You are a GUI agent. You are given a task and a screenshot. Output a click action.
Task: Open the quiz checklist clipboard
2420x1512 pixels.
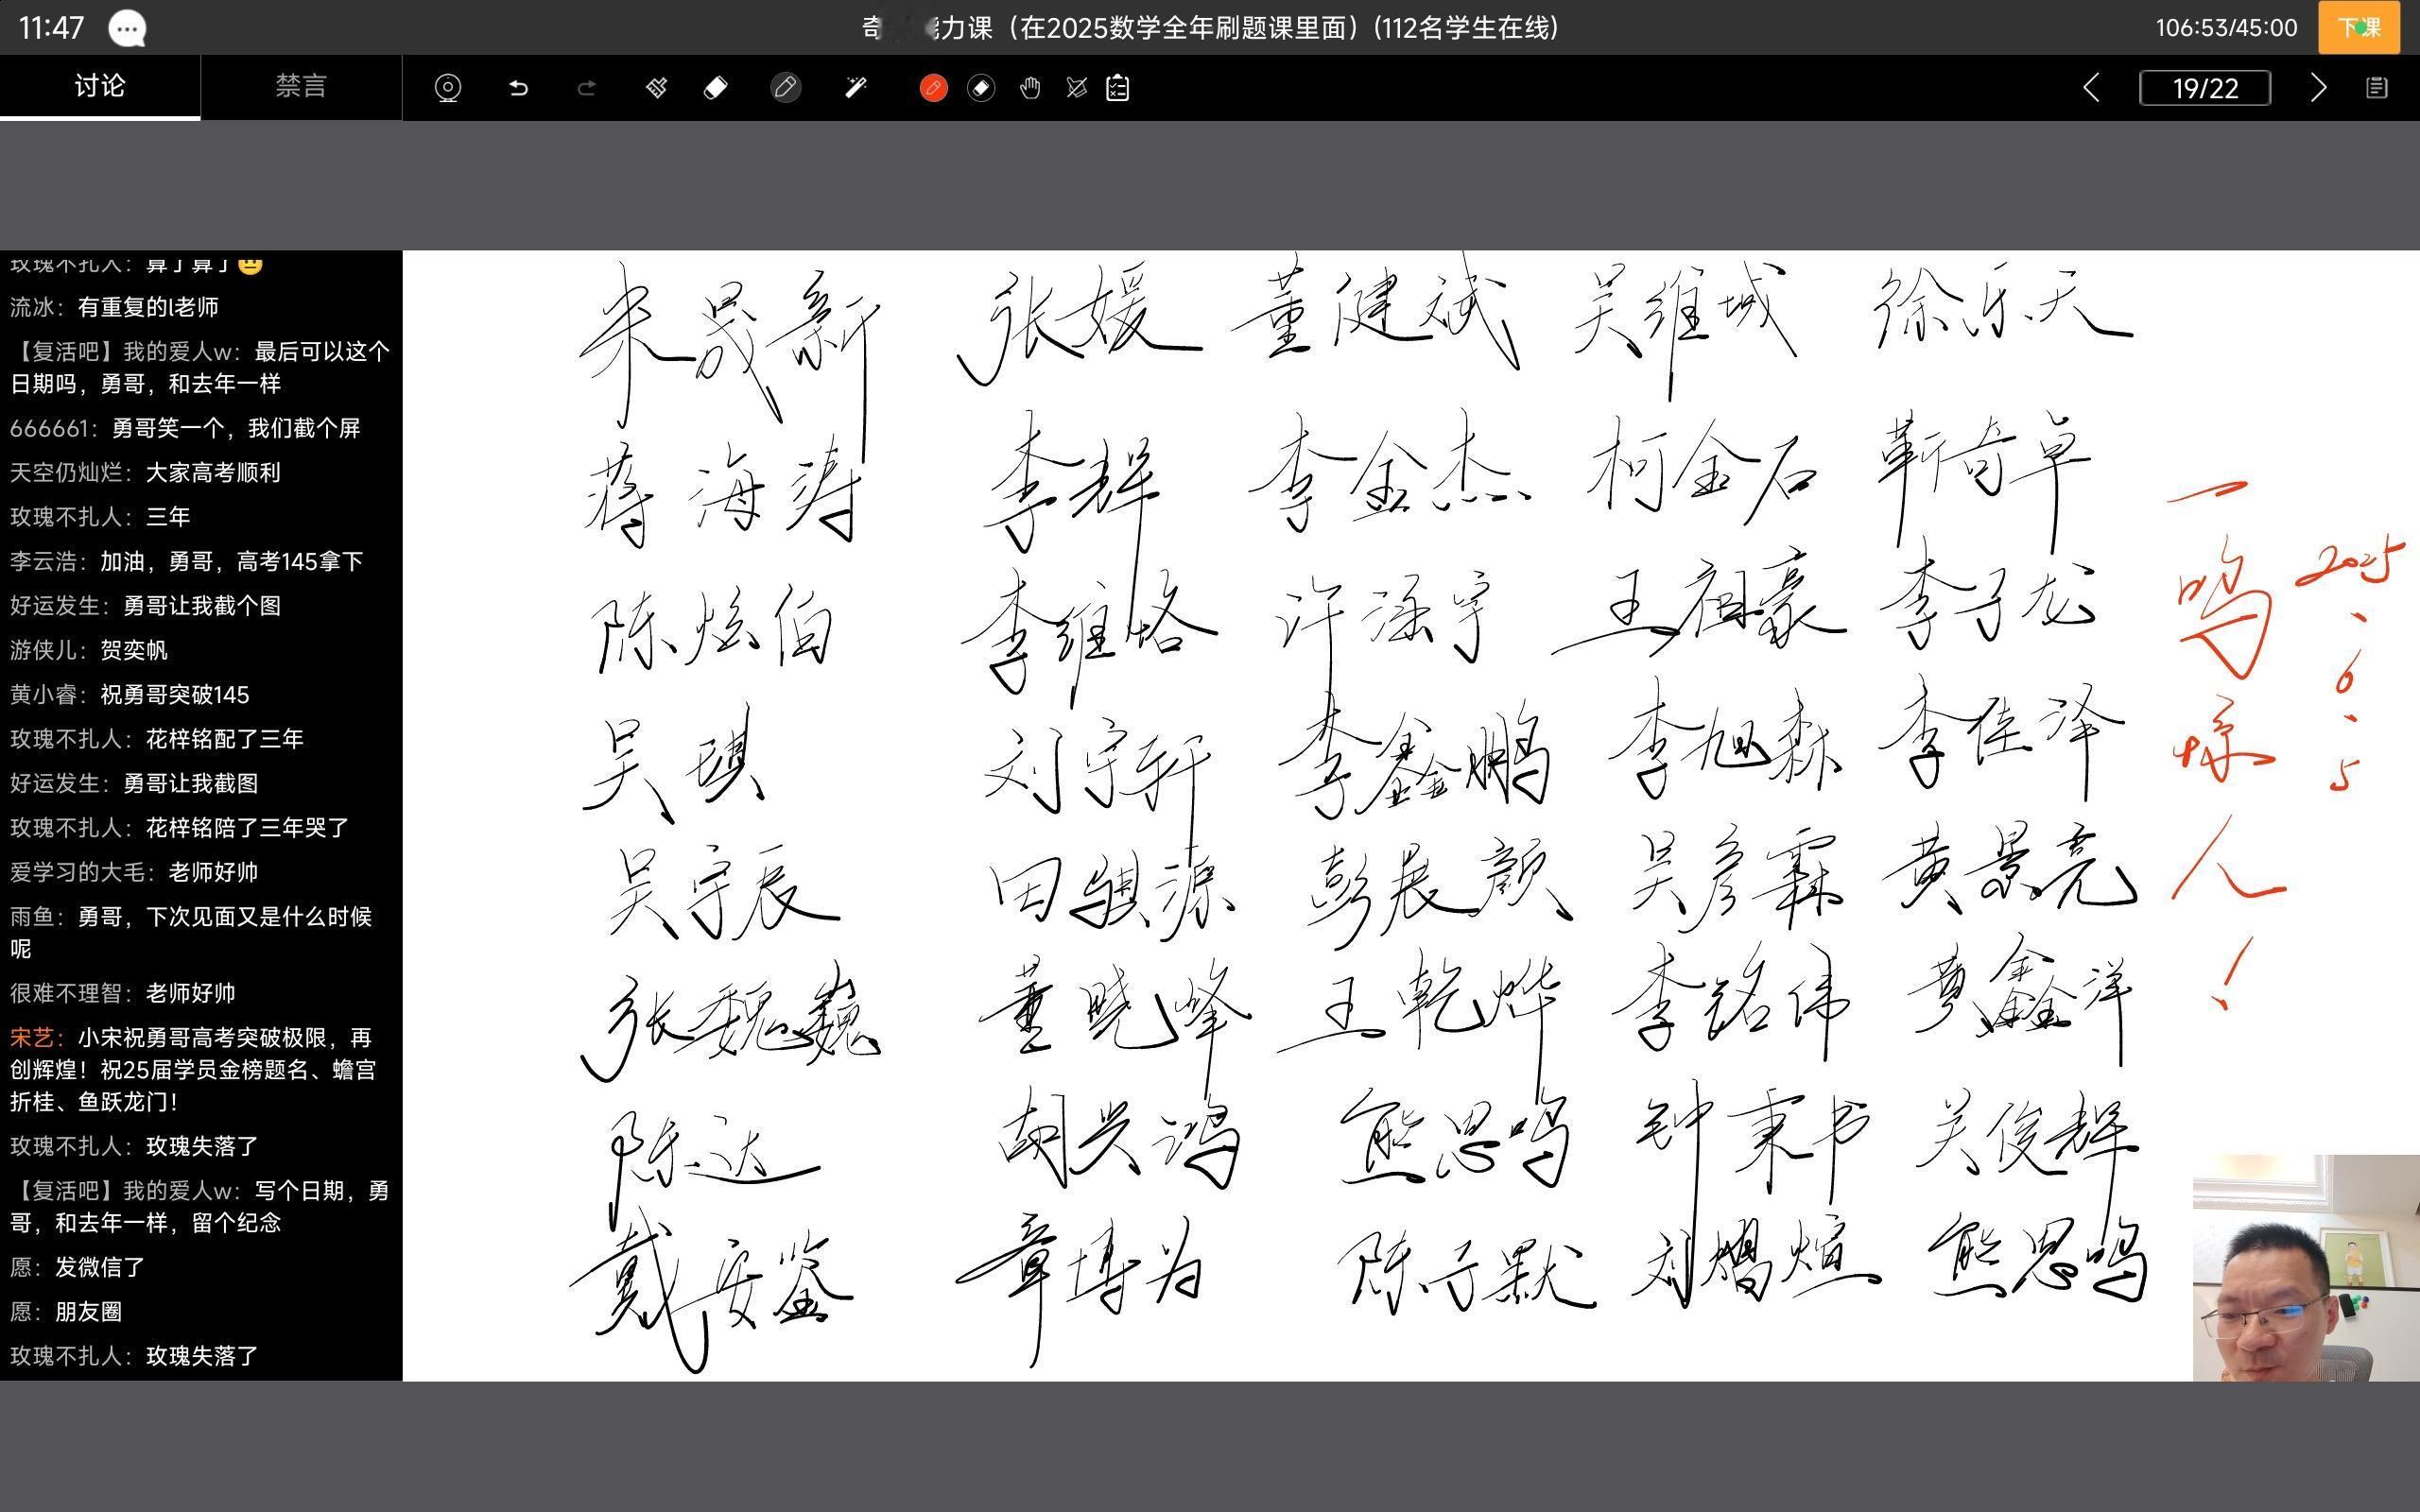1118,88
